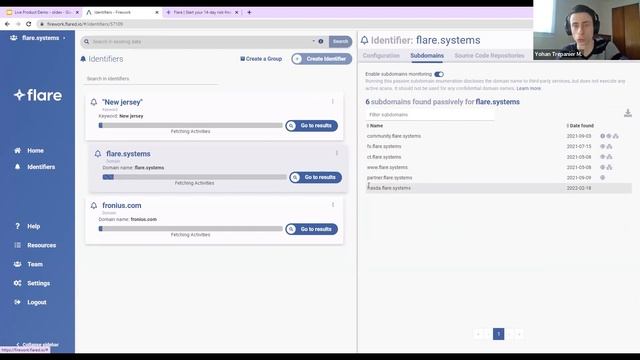Open the dropdown caret in the top search bar
Screen dimensions: 640x360
pos(313,41)
